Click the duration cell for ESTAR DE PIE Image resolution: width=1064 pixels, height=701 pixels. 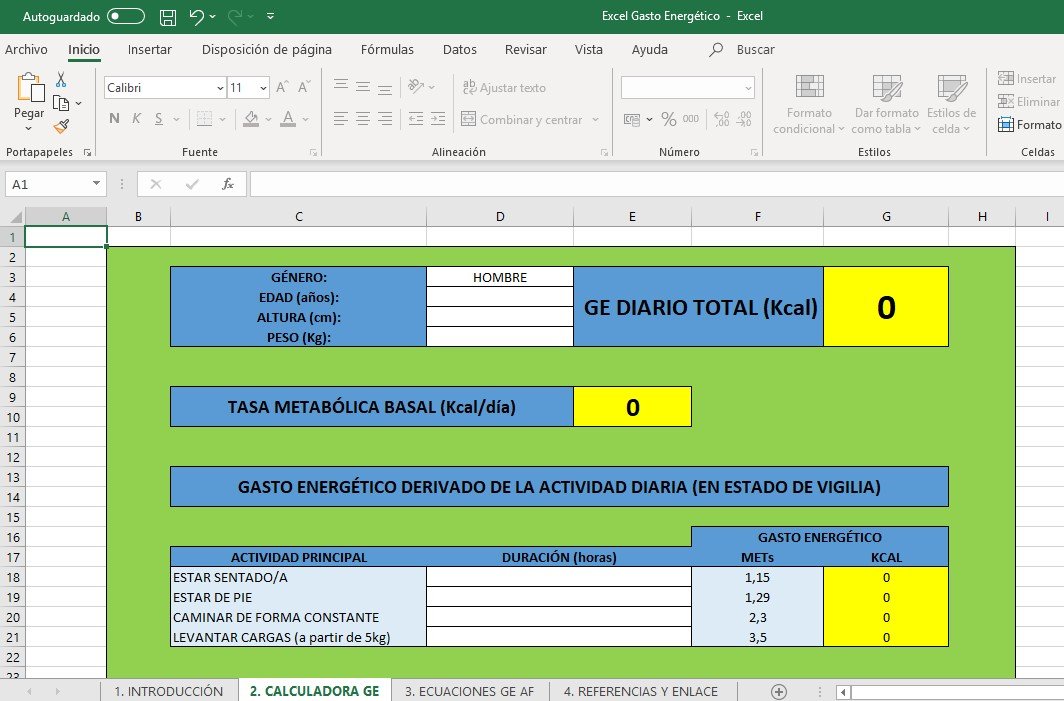pyautogui.click(x=559, y=597)
